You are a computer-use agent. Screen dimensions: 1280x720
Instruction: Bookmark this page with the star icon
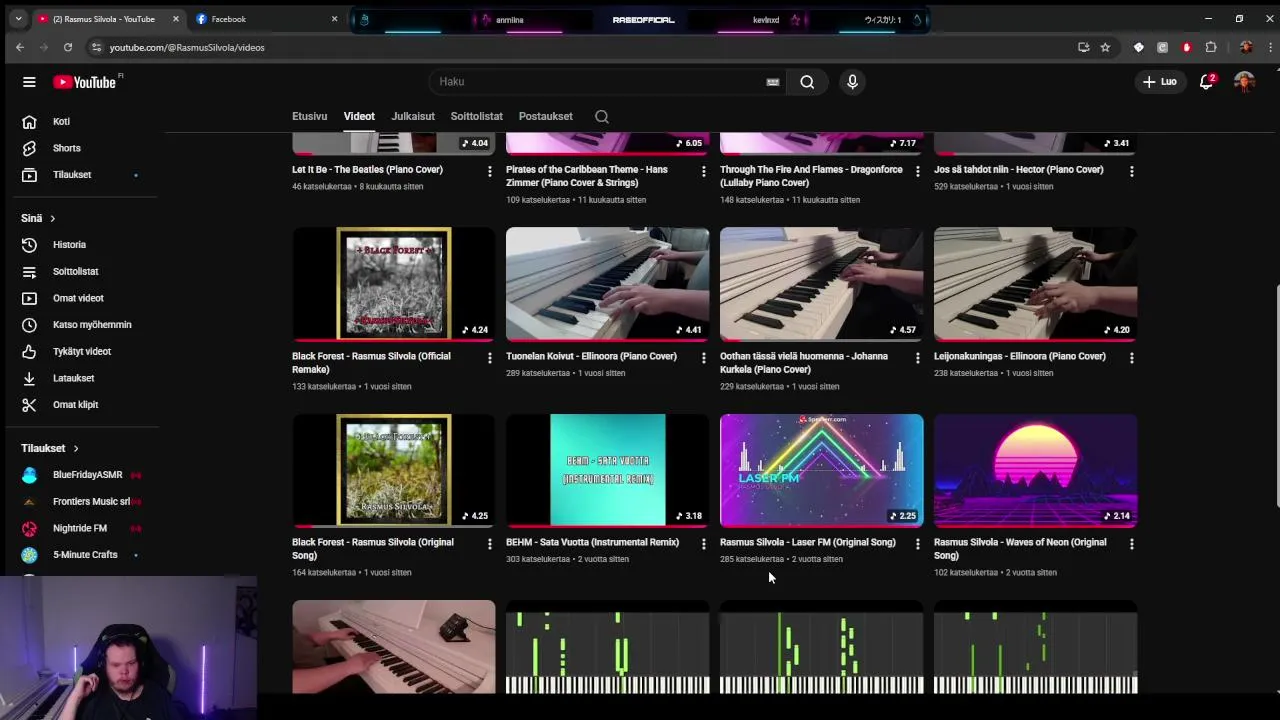[1105, 47]
